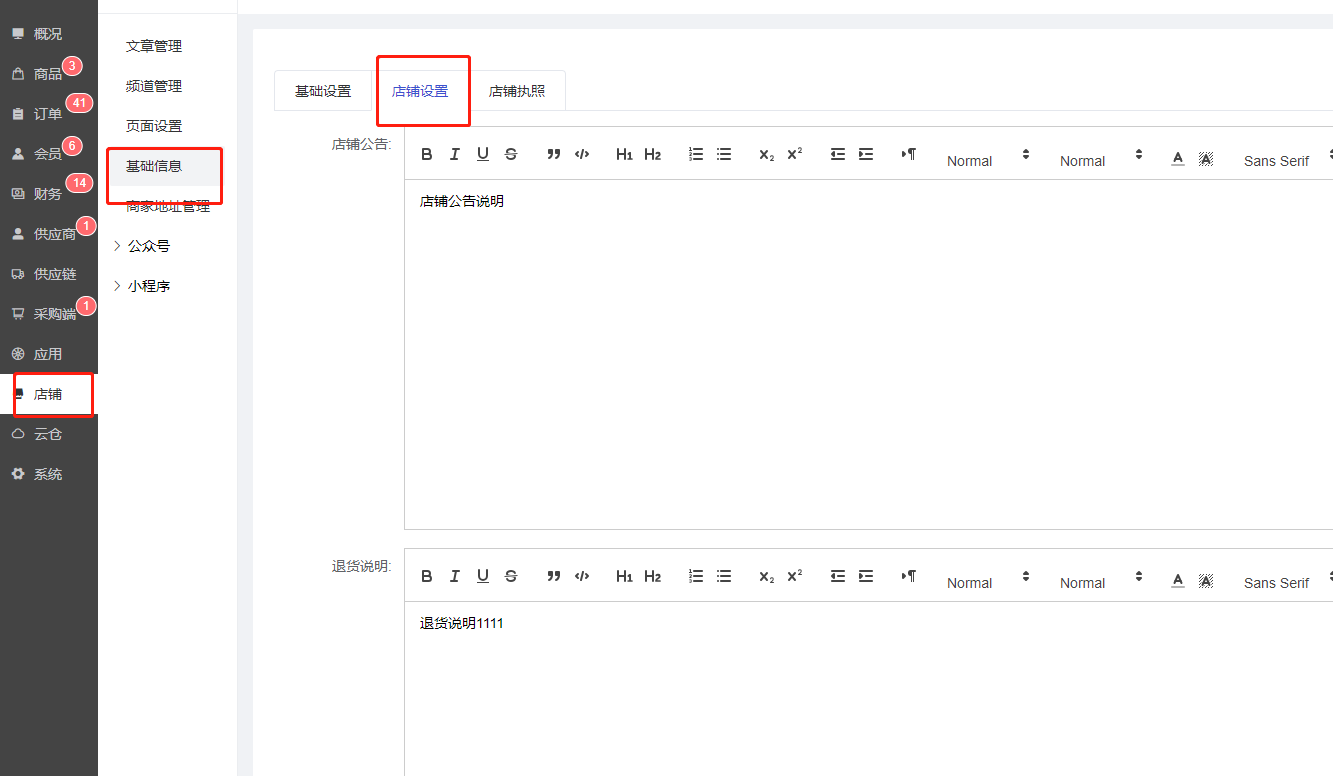The width and height of the screenshot is (1333, 776).
Task: Increase indent in store announcement editor
Action: point(866,154)
